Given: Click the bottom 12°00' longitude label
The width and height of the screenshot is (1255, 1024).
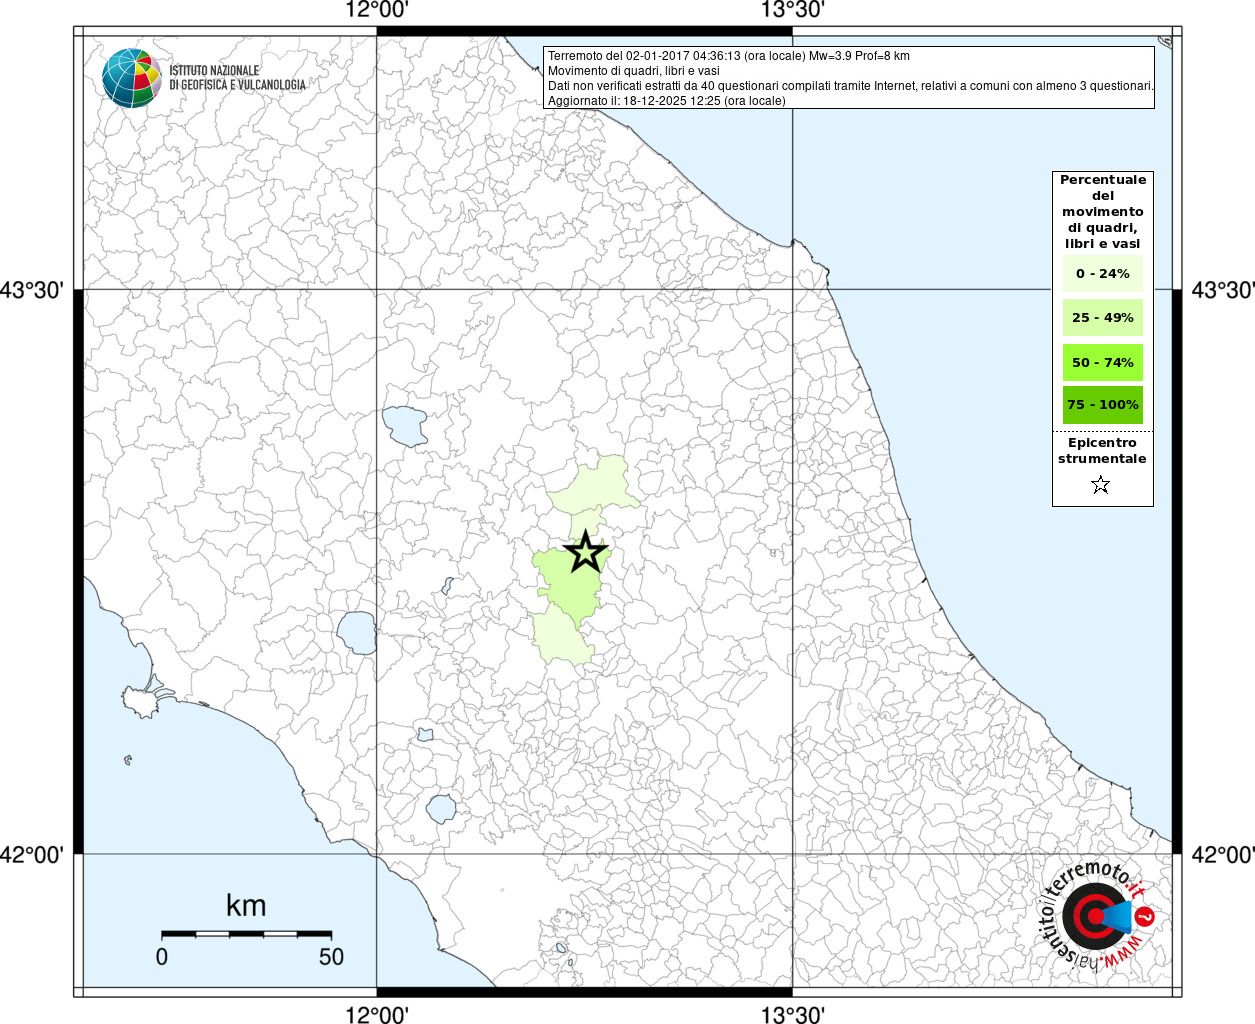Looking at the screenshot, I should (x=377, y=1015).
